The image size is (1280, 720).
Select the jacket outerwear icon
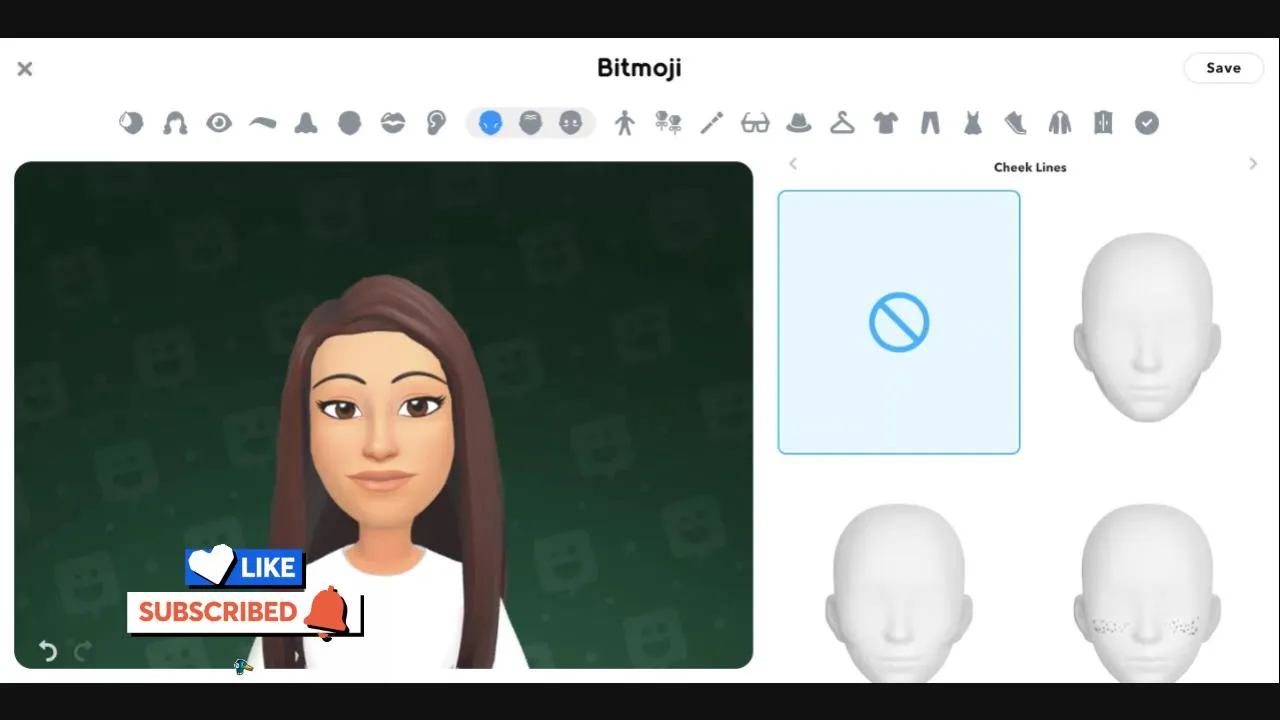(x=1060, y=123)
